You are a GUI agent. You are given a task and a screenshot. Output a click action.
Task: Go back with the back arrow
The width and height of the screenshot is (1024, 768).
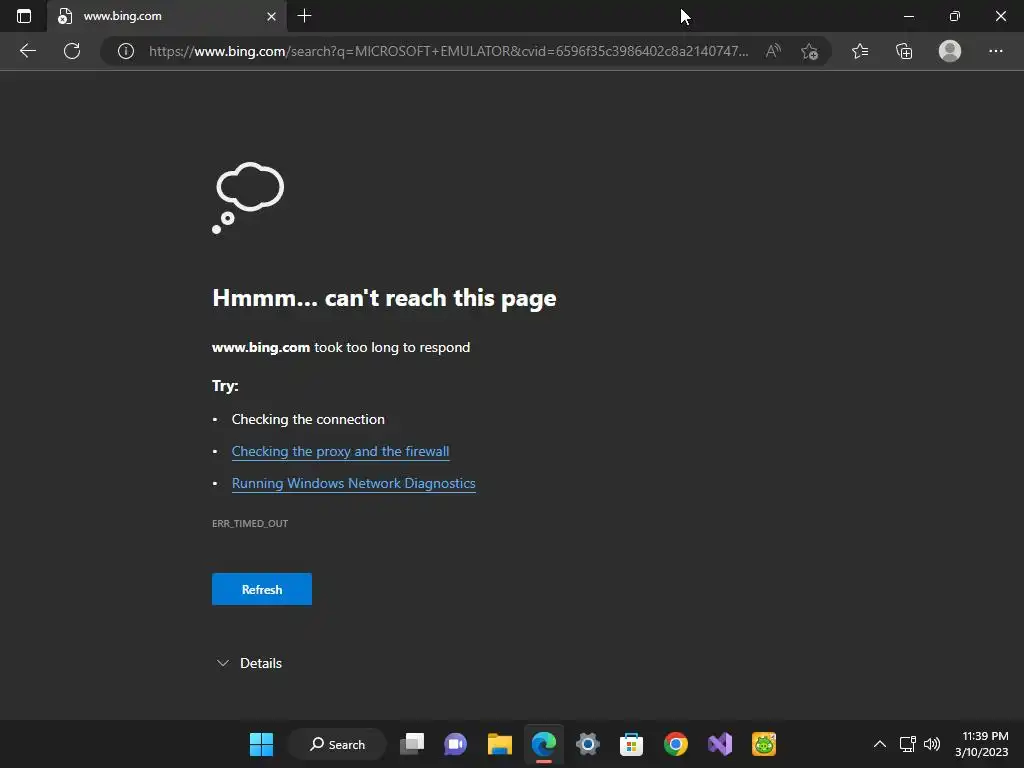[27, 51]
